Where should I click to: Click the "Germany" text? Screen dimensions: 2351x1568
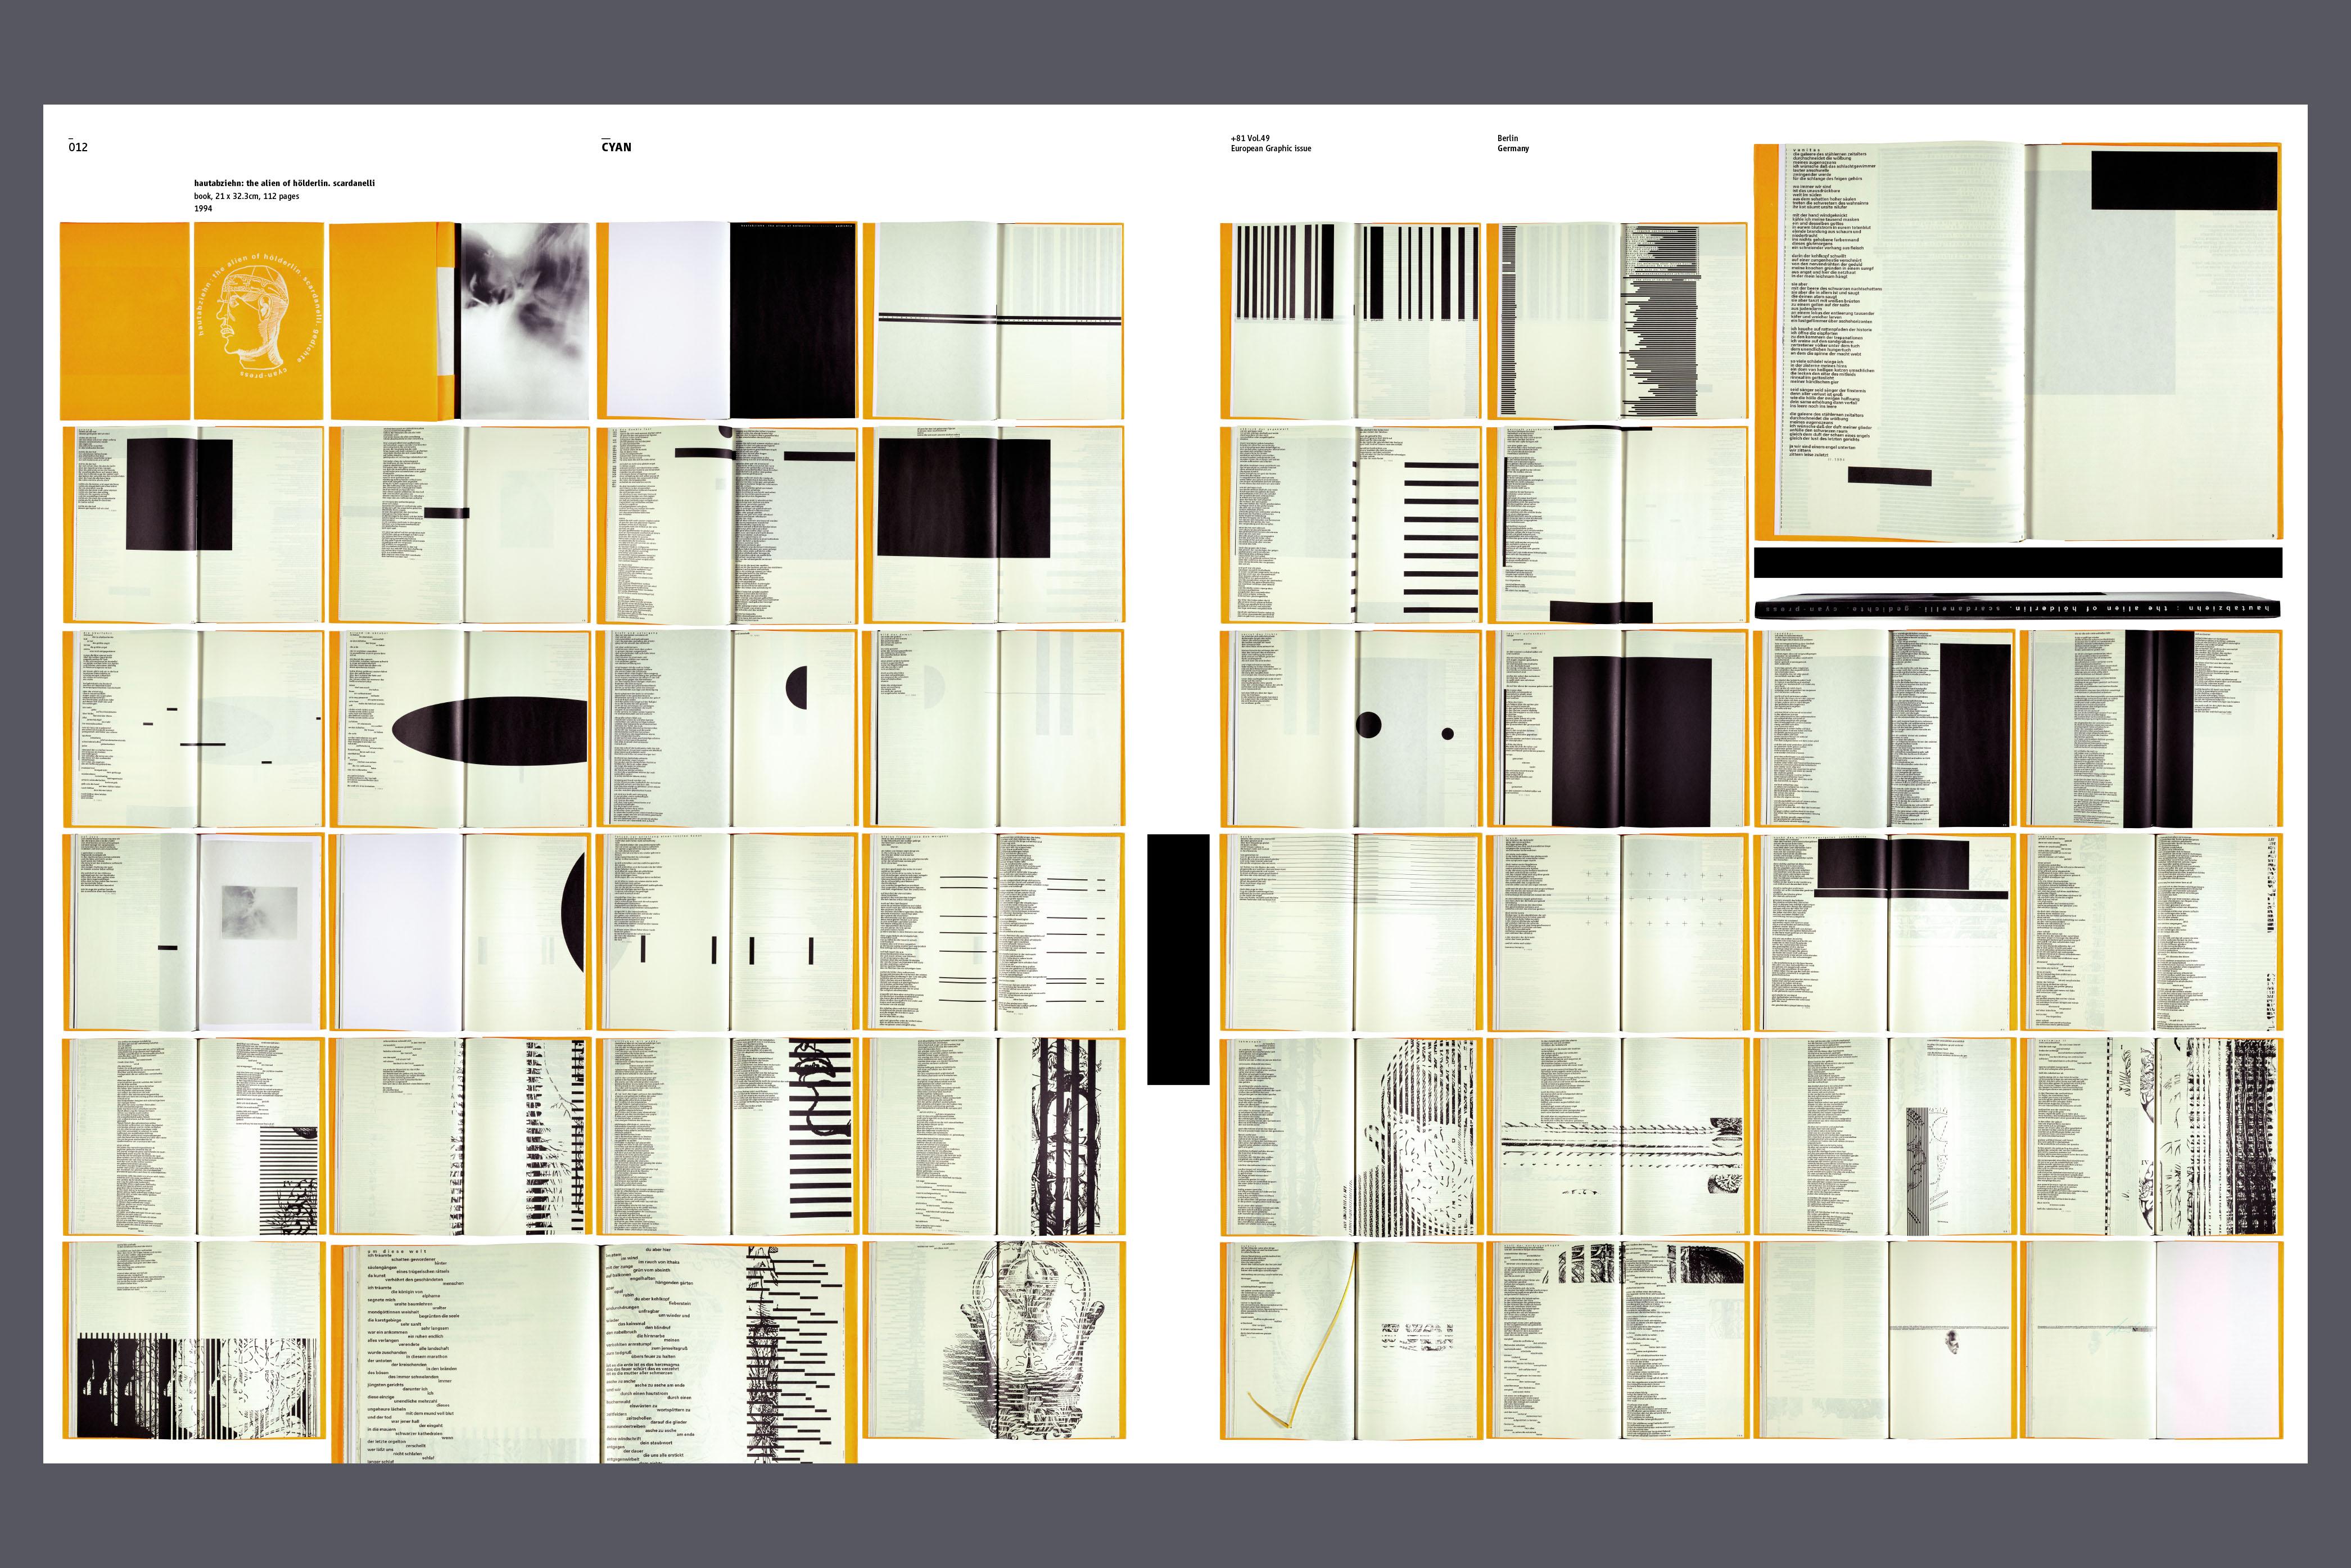pyautogui.click(x=1512, y=149)
